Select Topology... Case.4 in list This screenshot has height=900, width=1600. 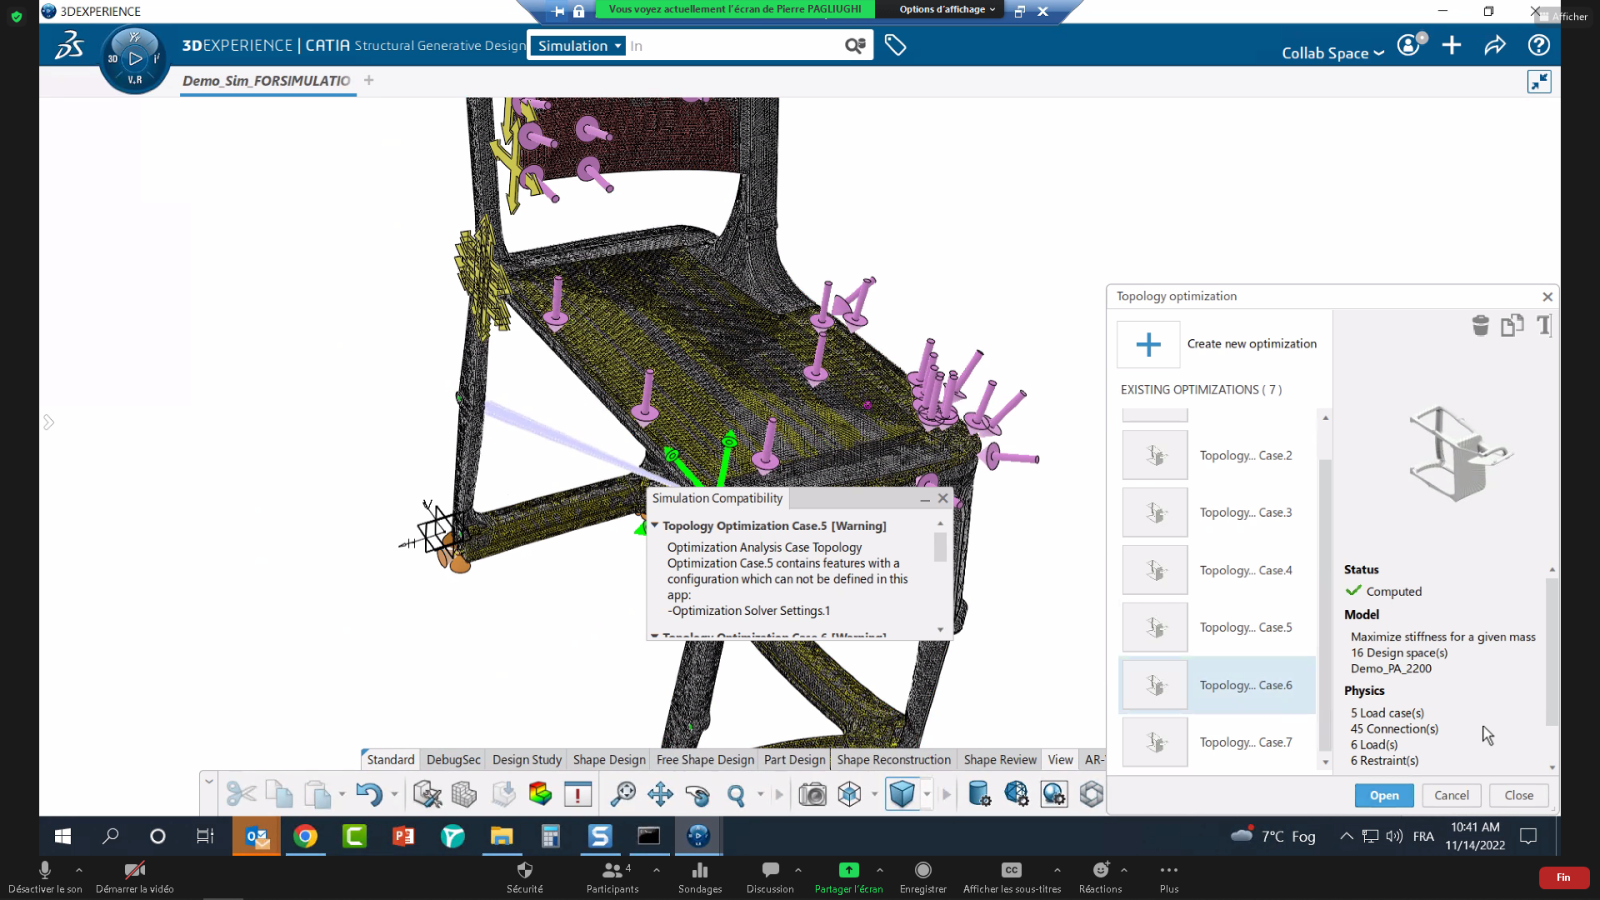click(x=1217, y=571)
